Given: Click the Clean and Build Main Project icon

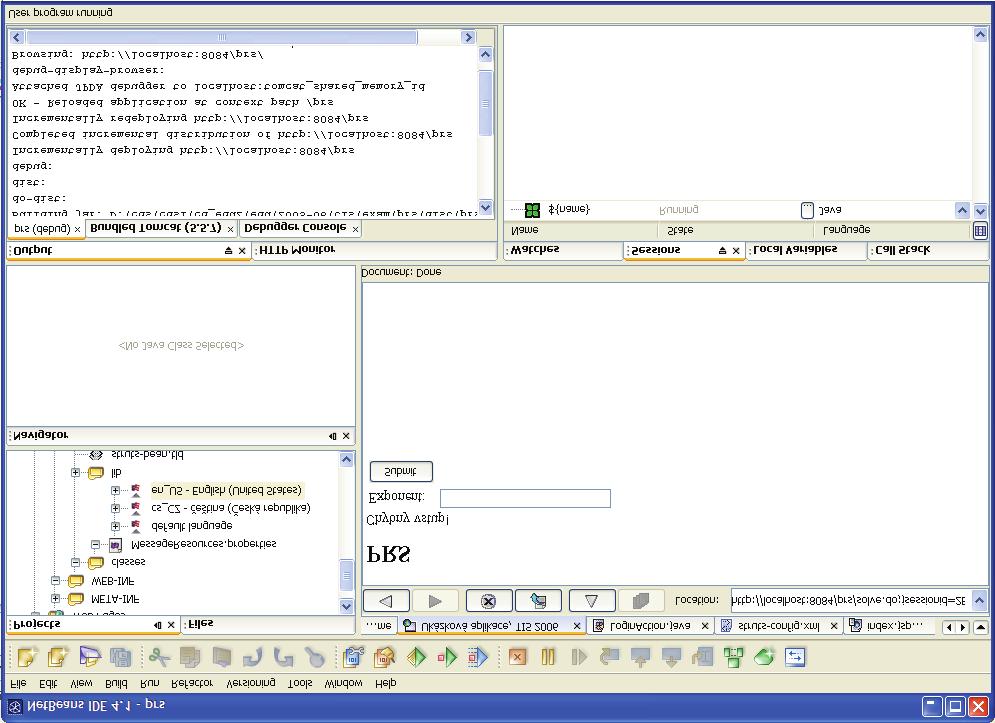Looking at the screenshot, I should click(384, 656).
